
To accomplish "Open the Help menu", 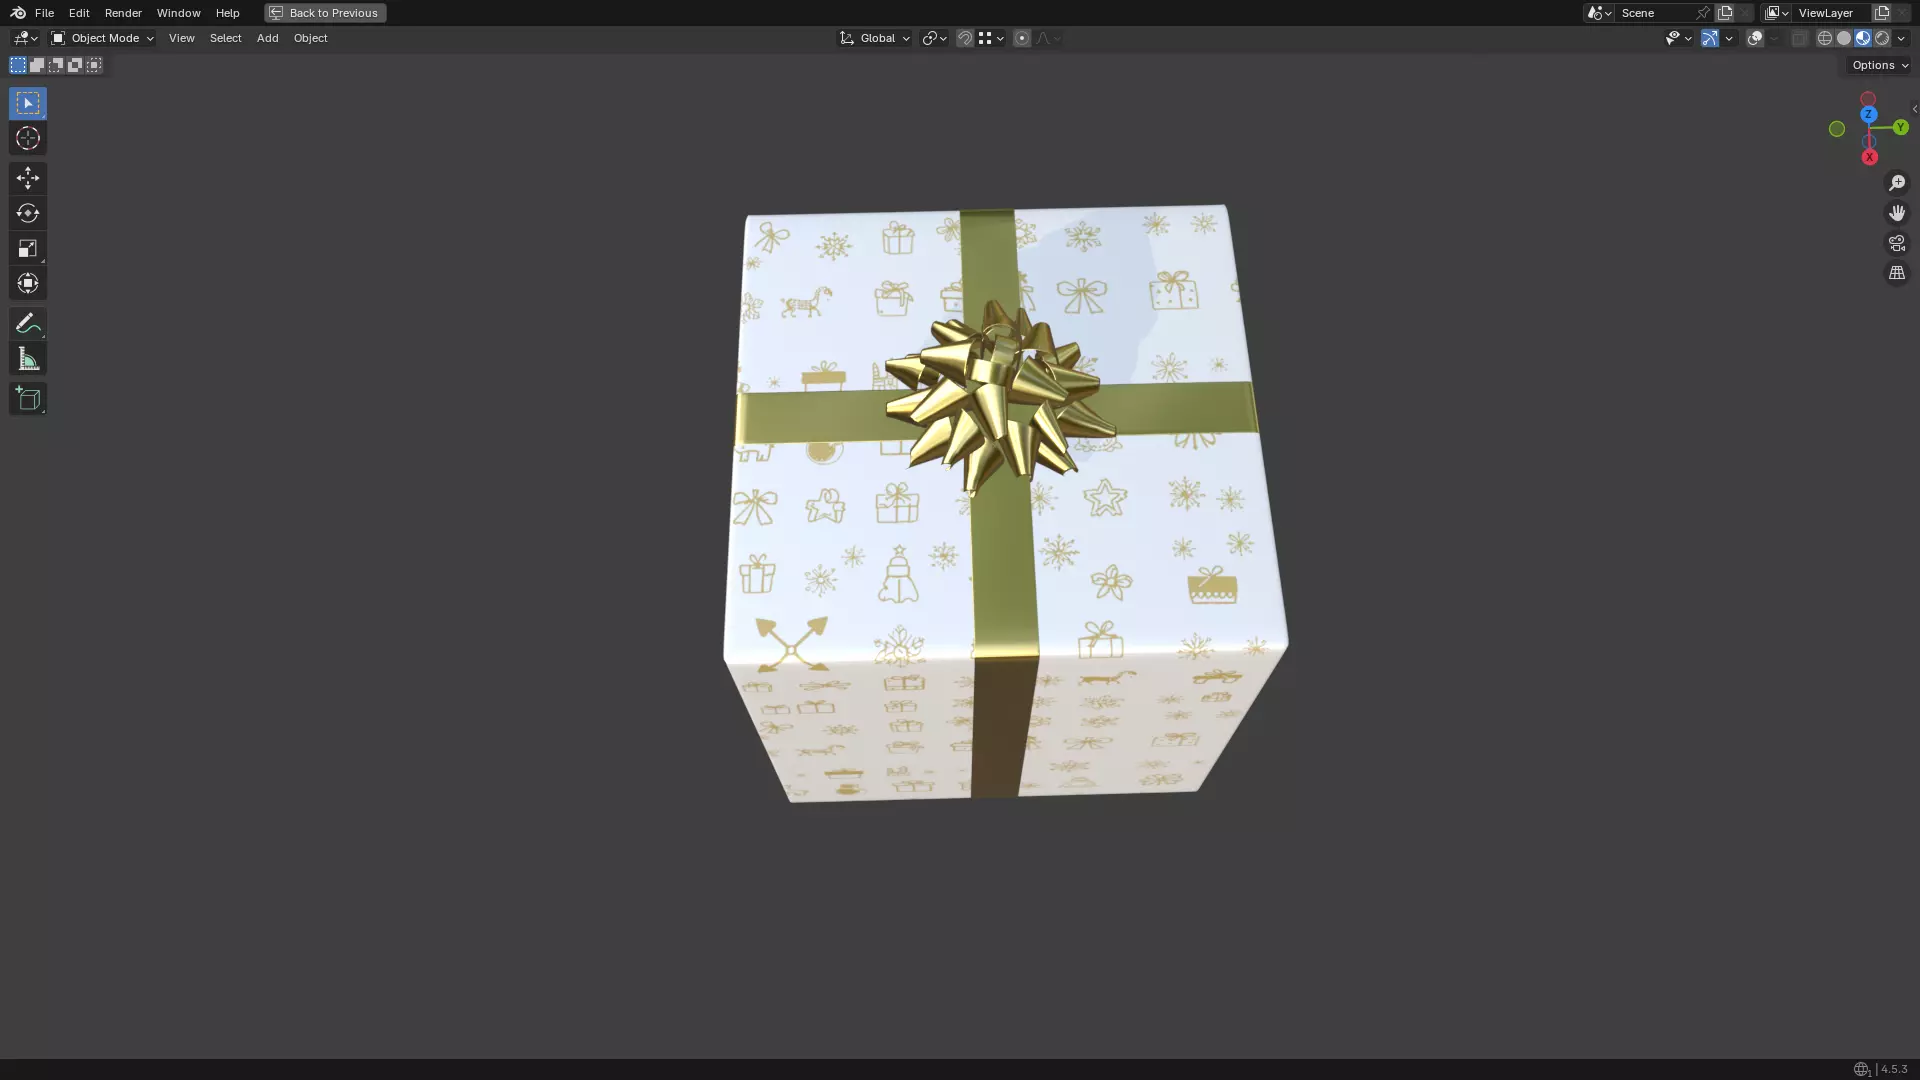I will pos(227,13).
